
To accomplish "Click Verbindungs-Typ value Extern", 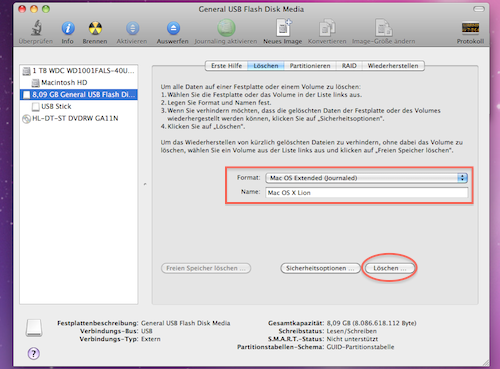I will (151, 339).
